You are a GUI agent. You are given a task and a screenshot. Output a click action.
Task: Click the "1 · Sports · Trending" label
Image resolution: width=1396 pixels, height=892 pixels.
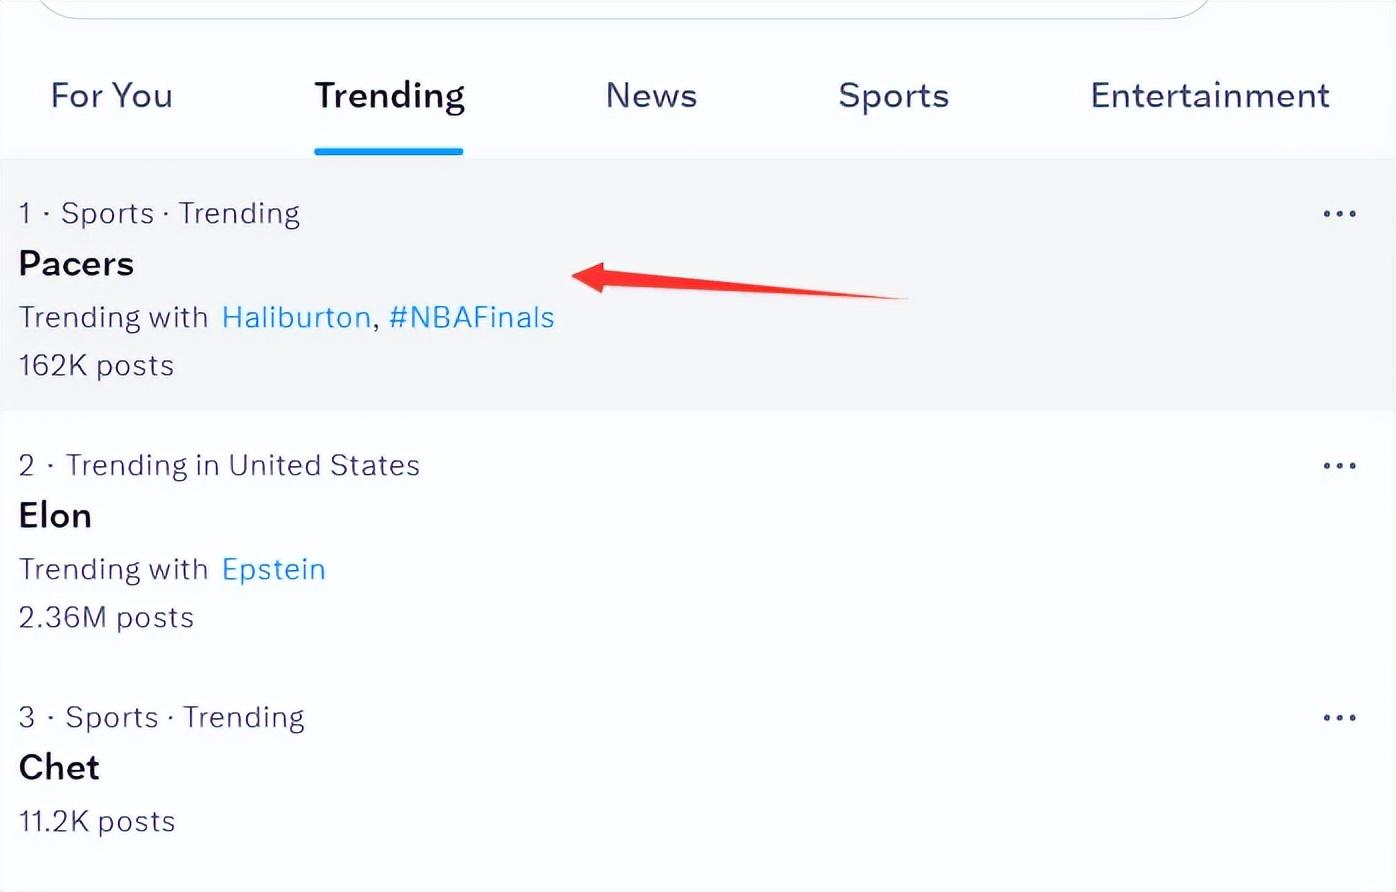coord(159,214)
